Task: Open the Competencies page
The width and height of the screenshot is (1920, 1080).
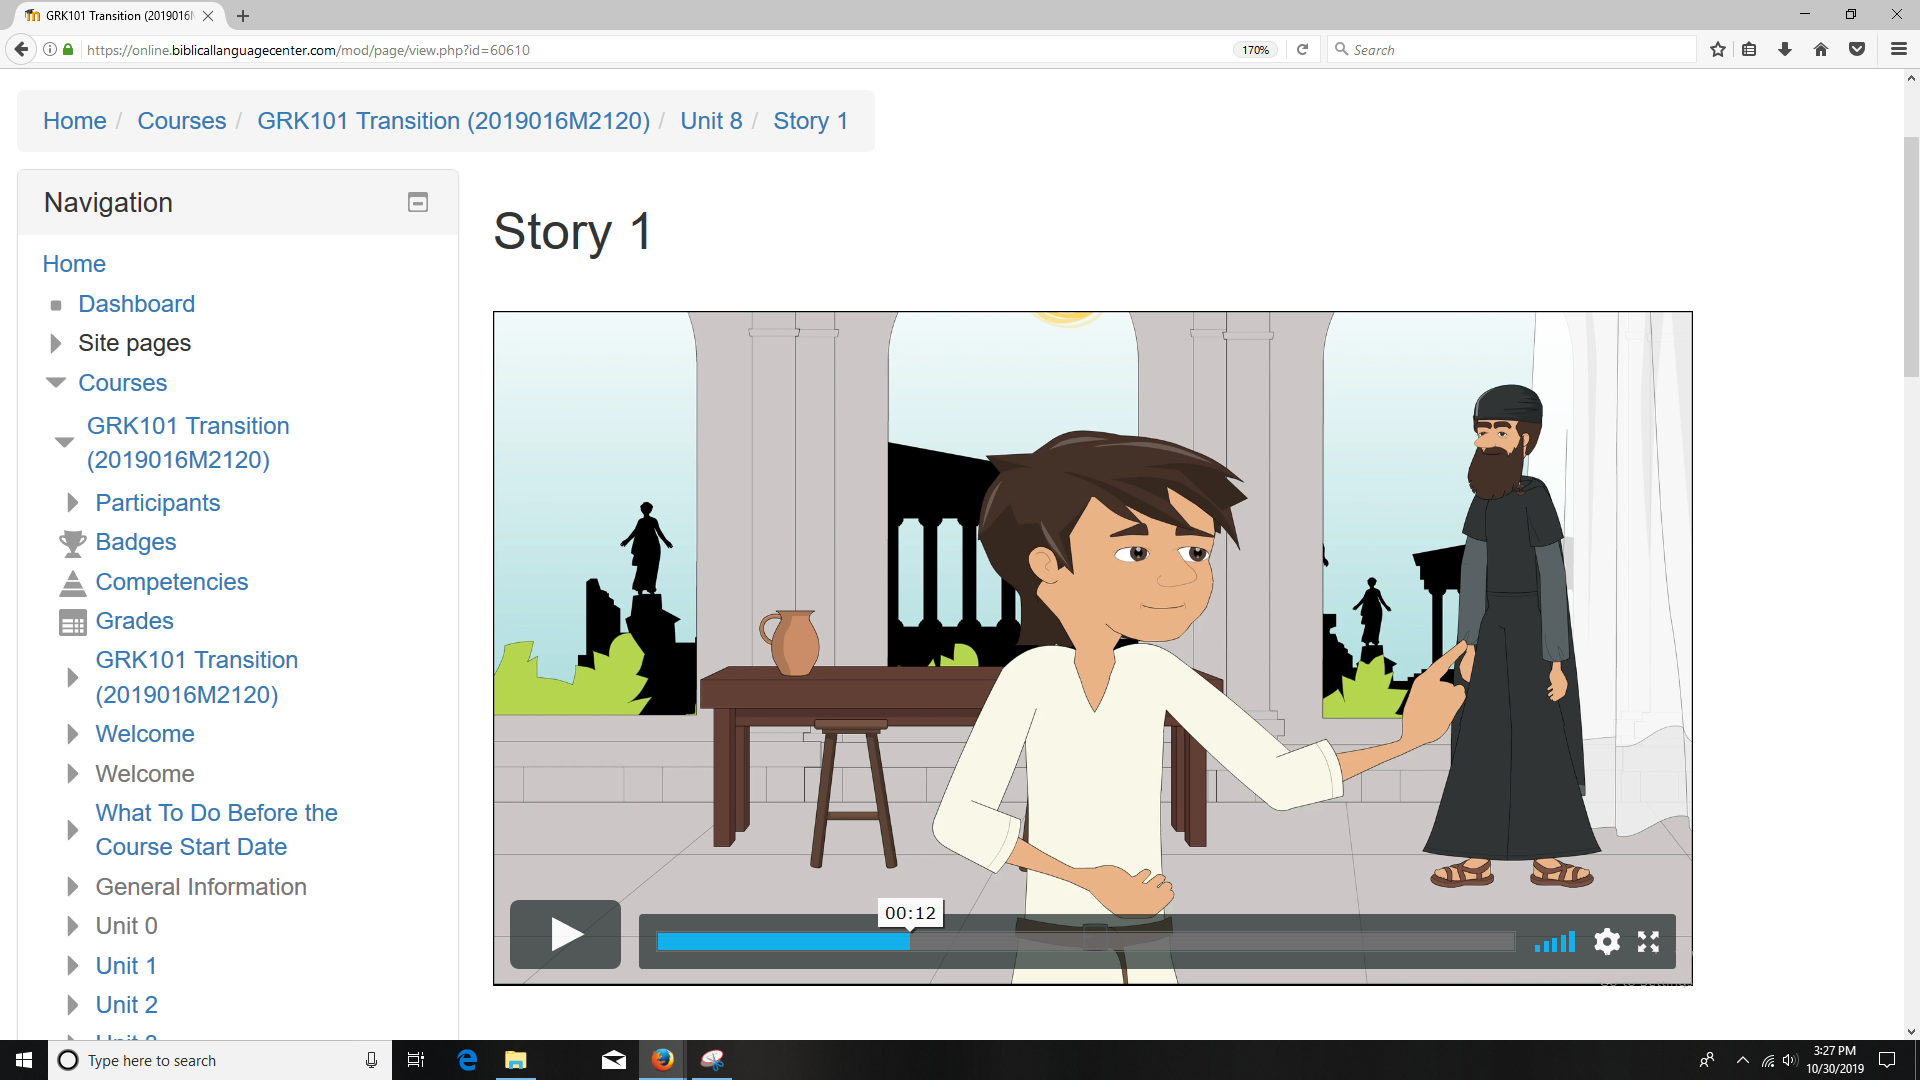Action: tap(172, 582)
